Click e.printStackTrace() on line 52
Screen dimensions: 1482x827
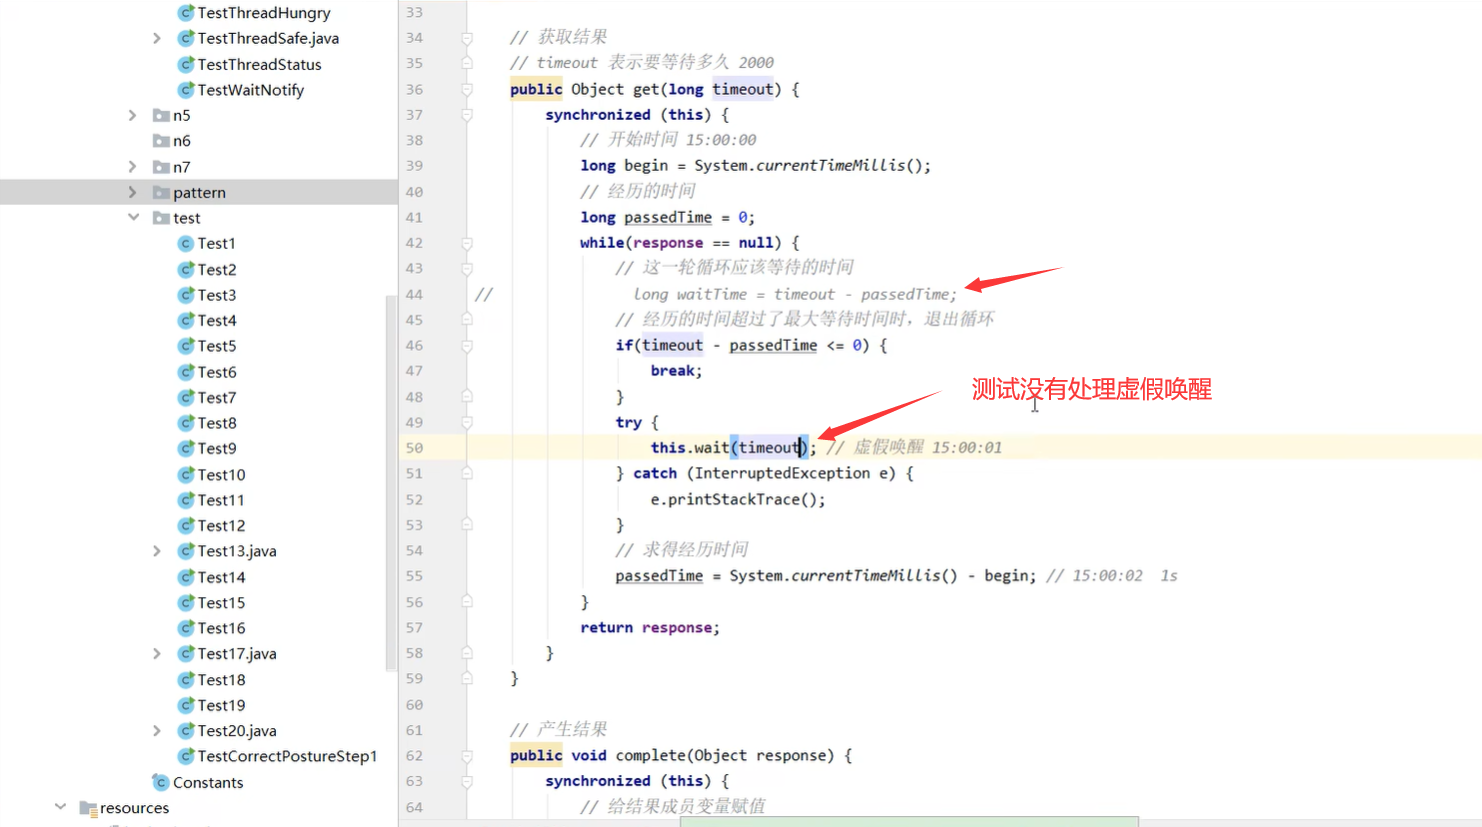[738, 499]
